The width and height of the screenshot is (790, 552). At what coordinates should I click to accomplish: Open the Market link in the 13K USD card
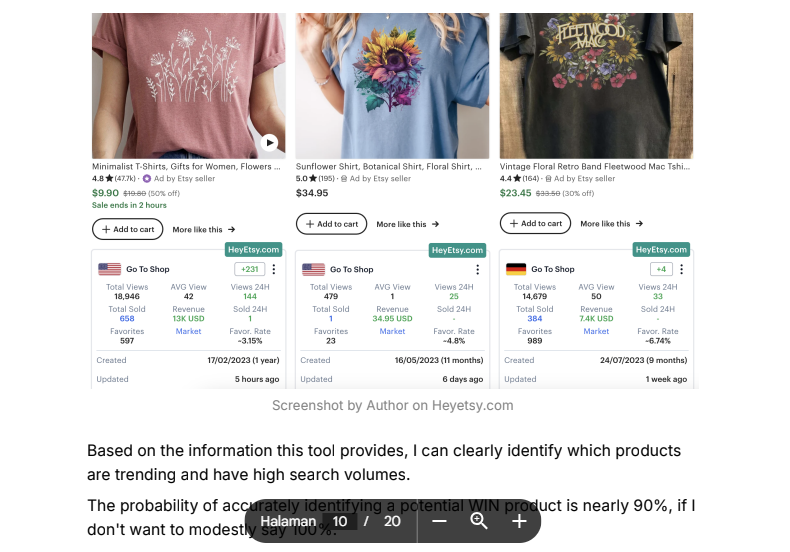pyautogui.click(x=188, y=331)
